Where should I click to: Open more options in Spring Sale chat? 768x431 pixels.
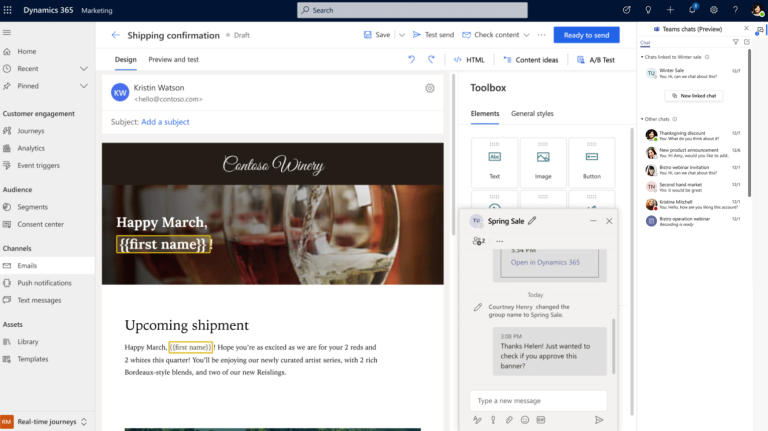click(x=500, y=241)
